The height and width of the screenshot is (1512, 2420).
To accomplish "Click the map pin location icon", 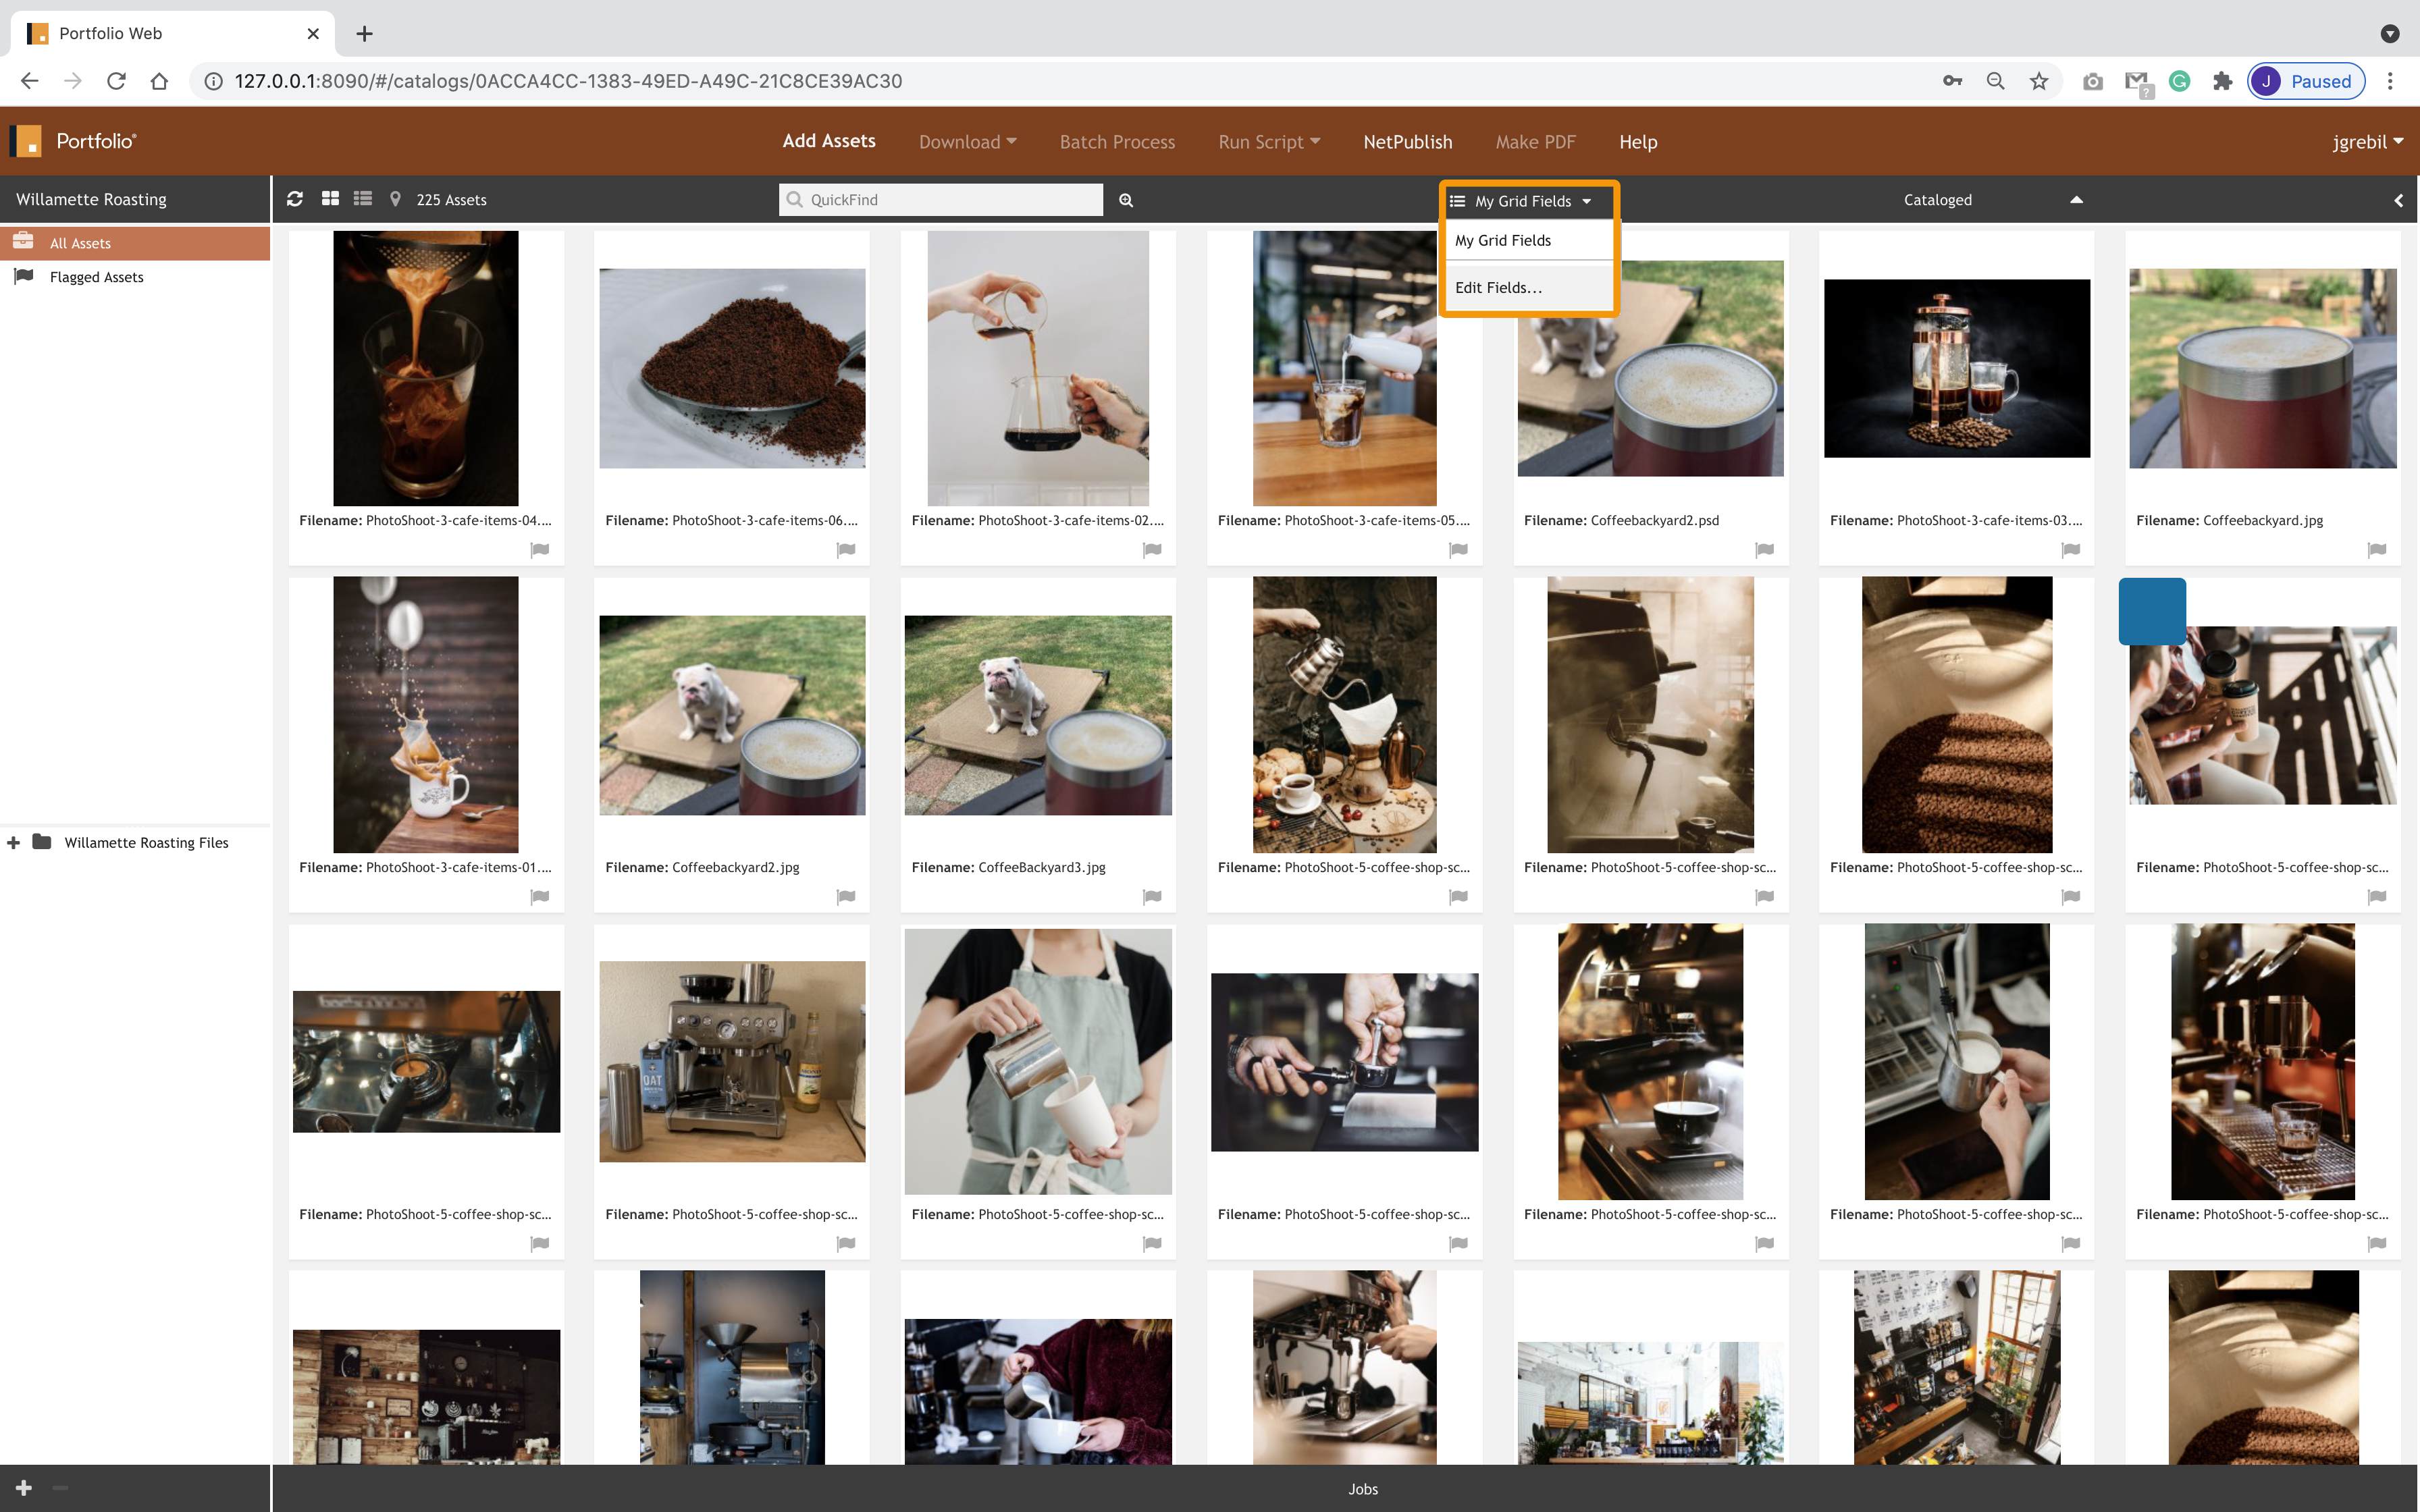I will coord(396,199).
